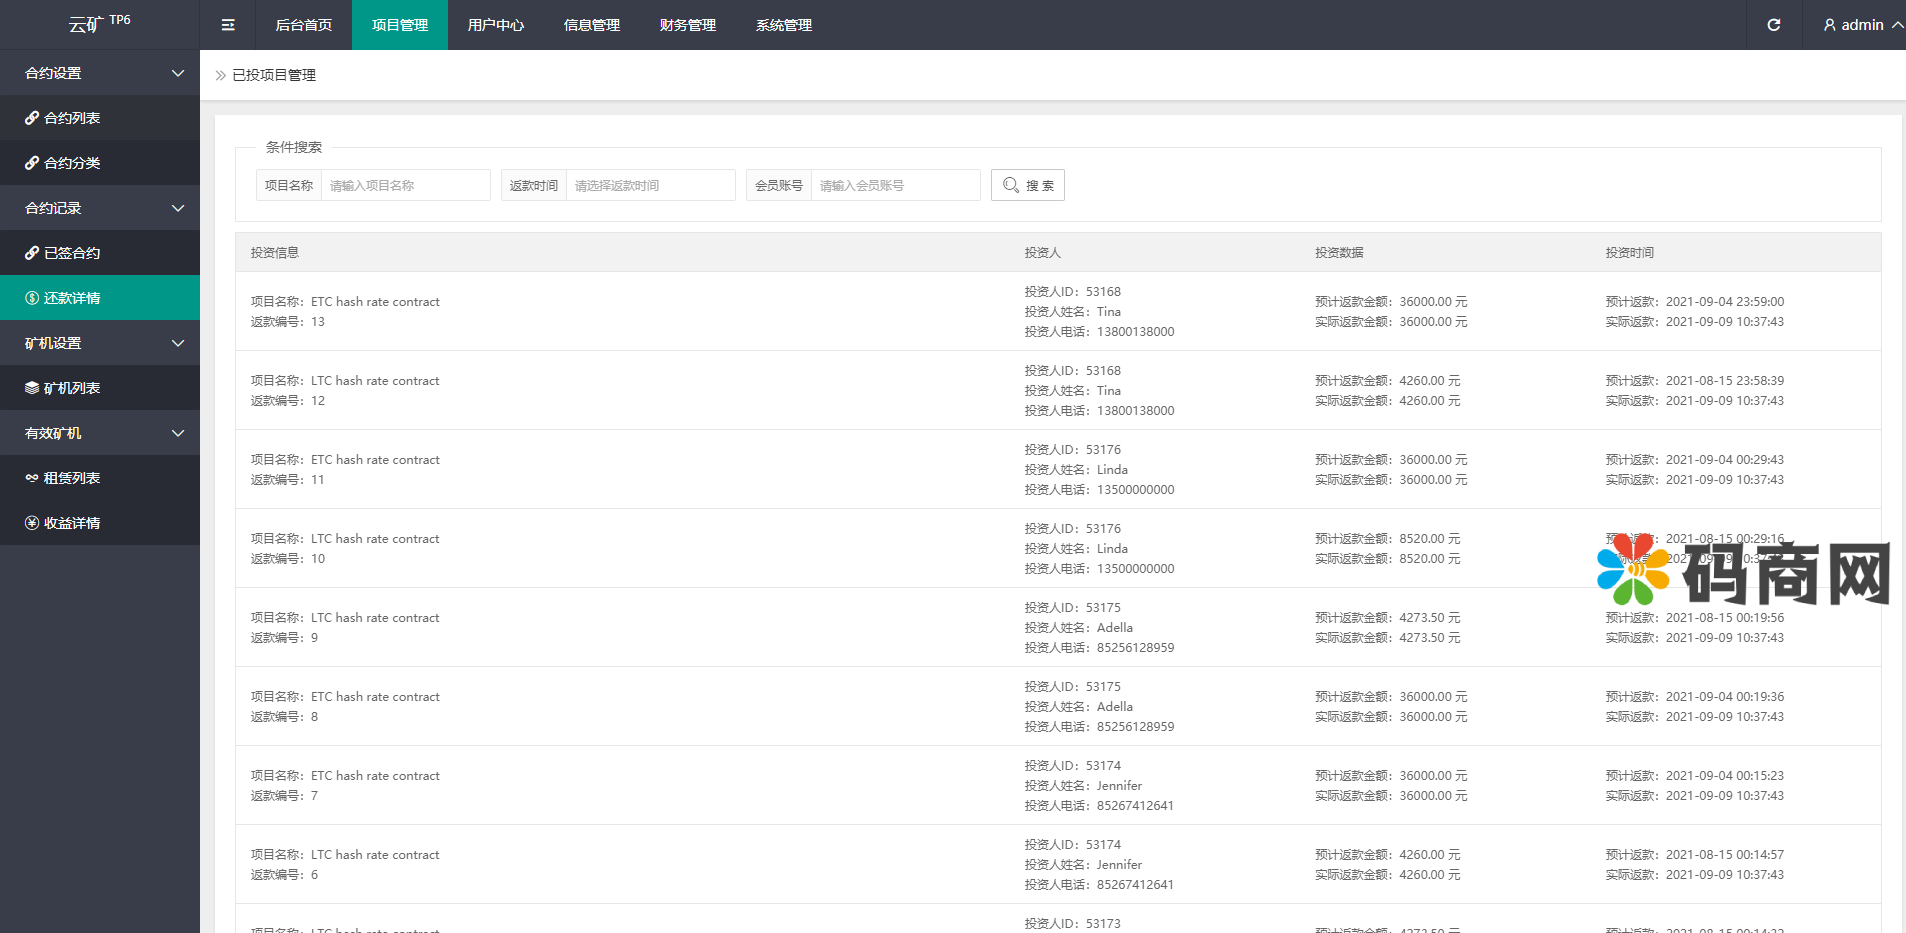Image resolution: width=1906 pixels, height=933 pixels.
Task: Select 已签合约 link icon in sidebar
Action: [32, 253]
